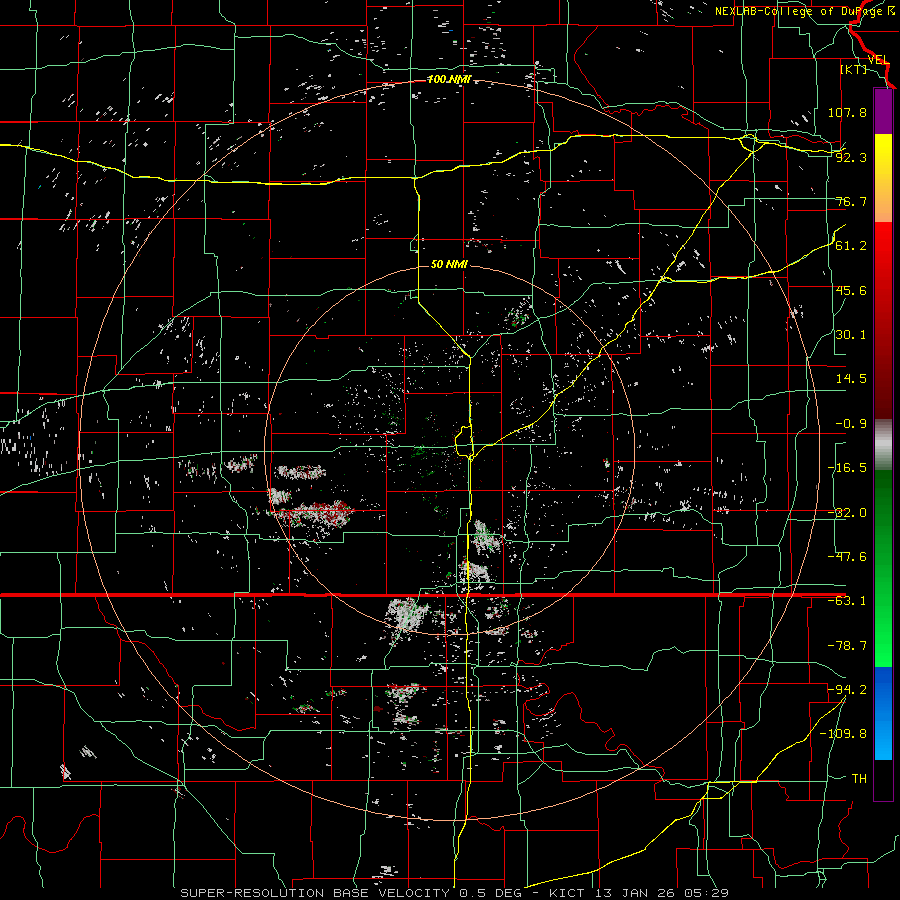Click the "TH" threshold label
Viewport: 900px width, 900px height.
[859, 778]
